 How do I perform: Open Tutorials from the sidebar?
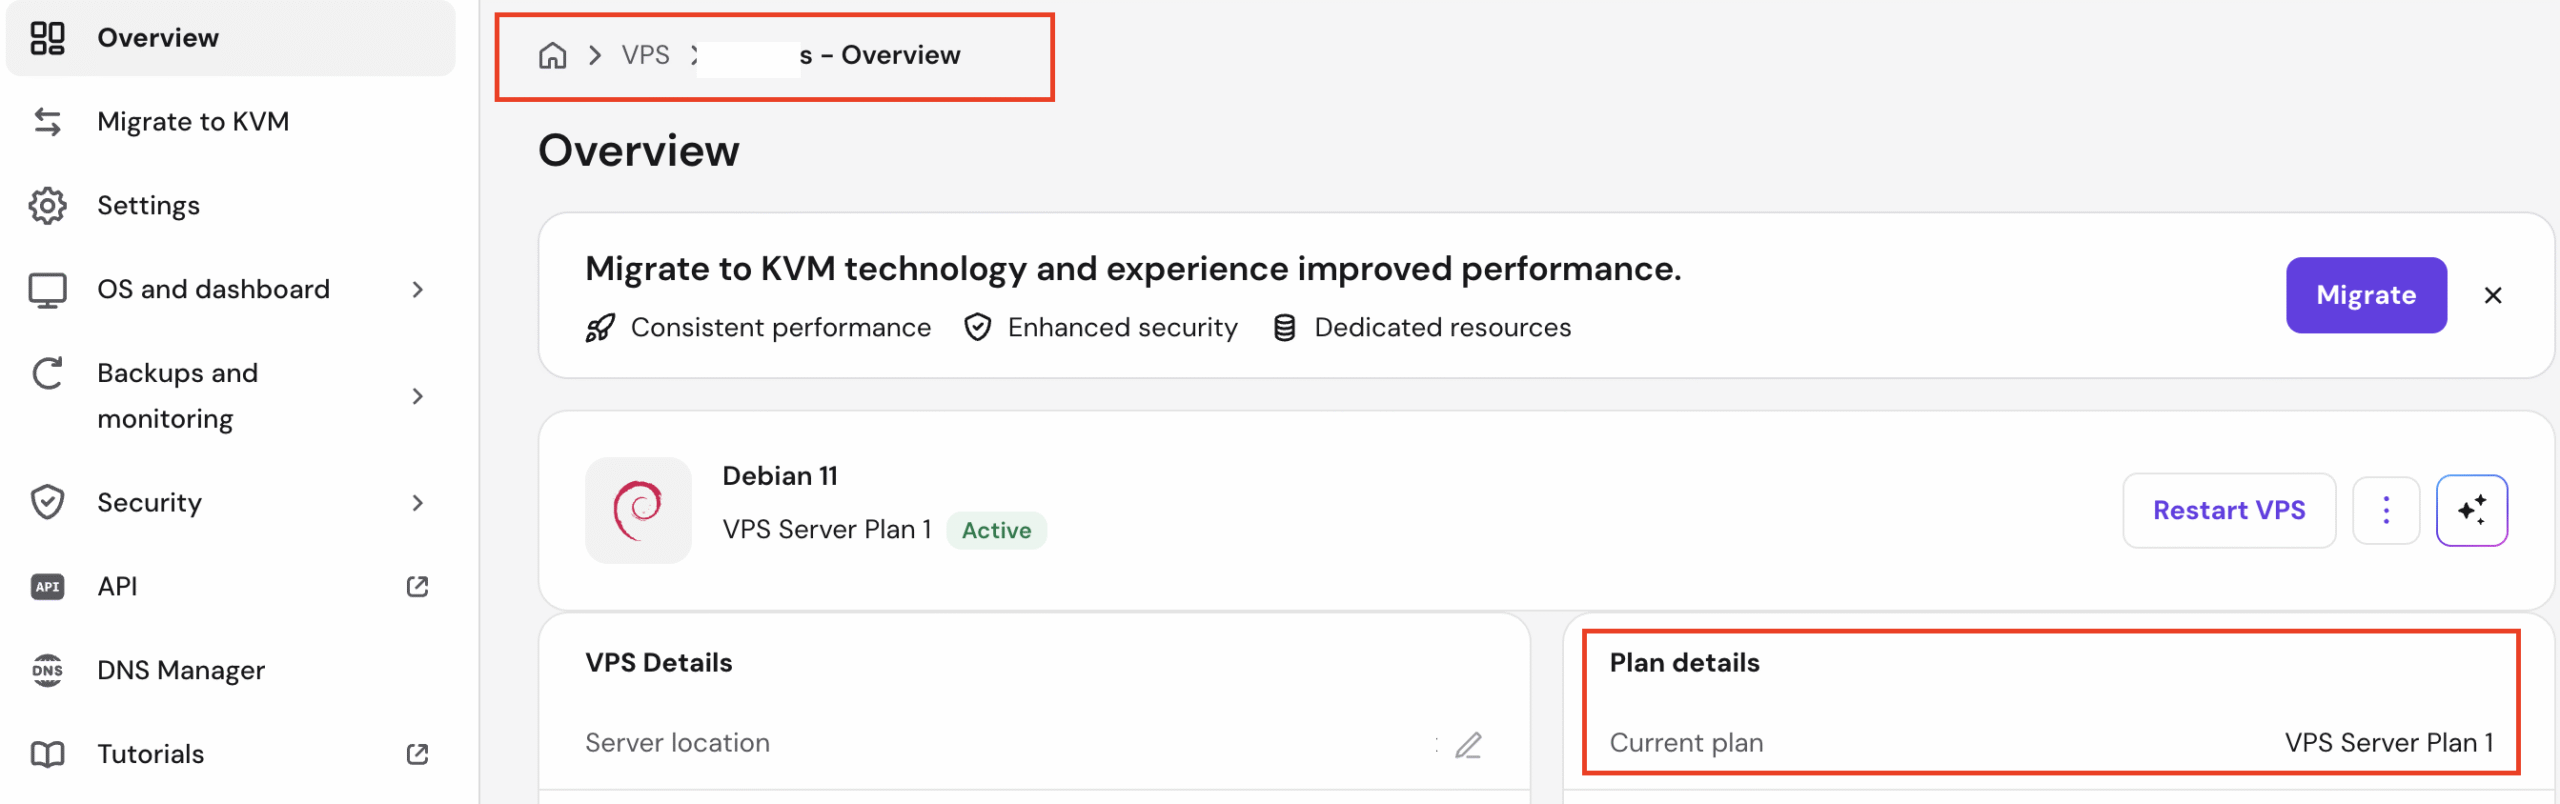coord(151,754)
